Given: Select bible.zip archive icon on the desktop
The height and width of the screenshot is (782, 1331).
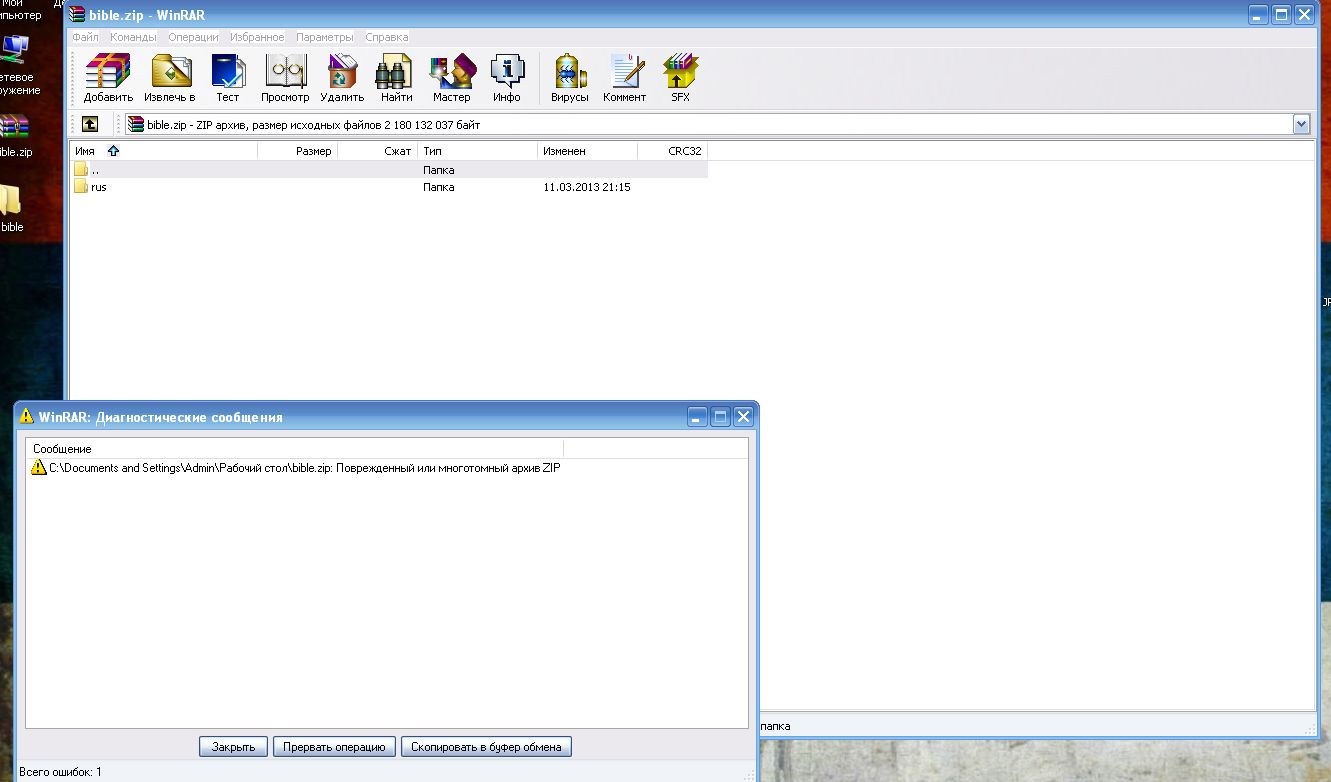Looking at the screenshot, I should [x=14, y=129].
